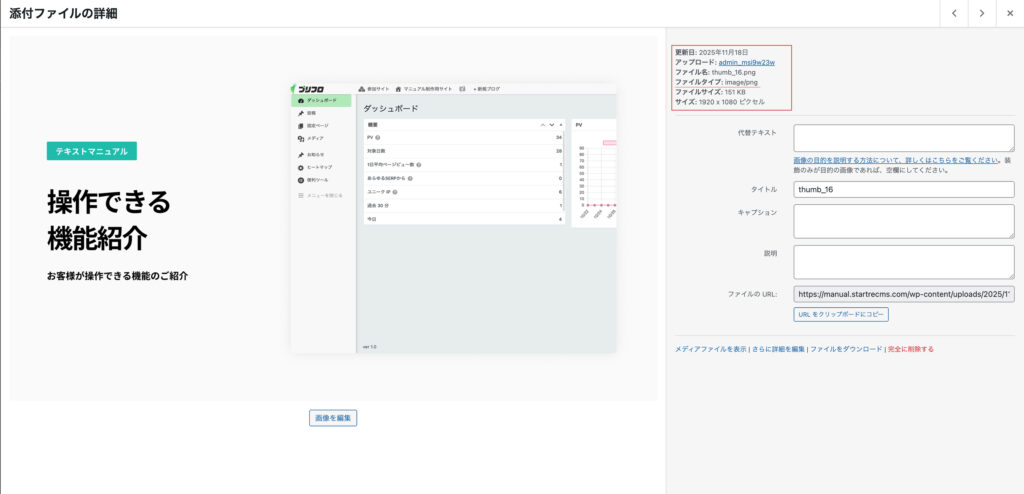Select the ファイルの URL read-only field
Image resolution: width=1024 pixels, height=494 pixels.
click(903, 294)
